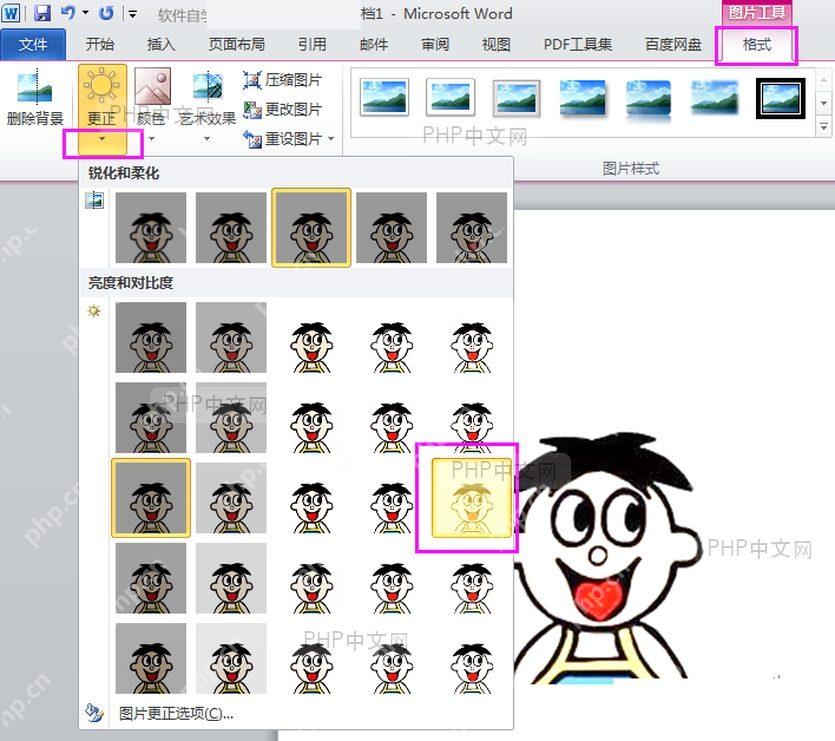Open the File (文件) tab
The width and height of the screenshot is (835, 741).
coord(33,45)
